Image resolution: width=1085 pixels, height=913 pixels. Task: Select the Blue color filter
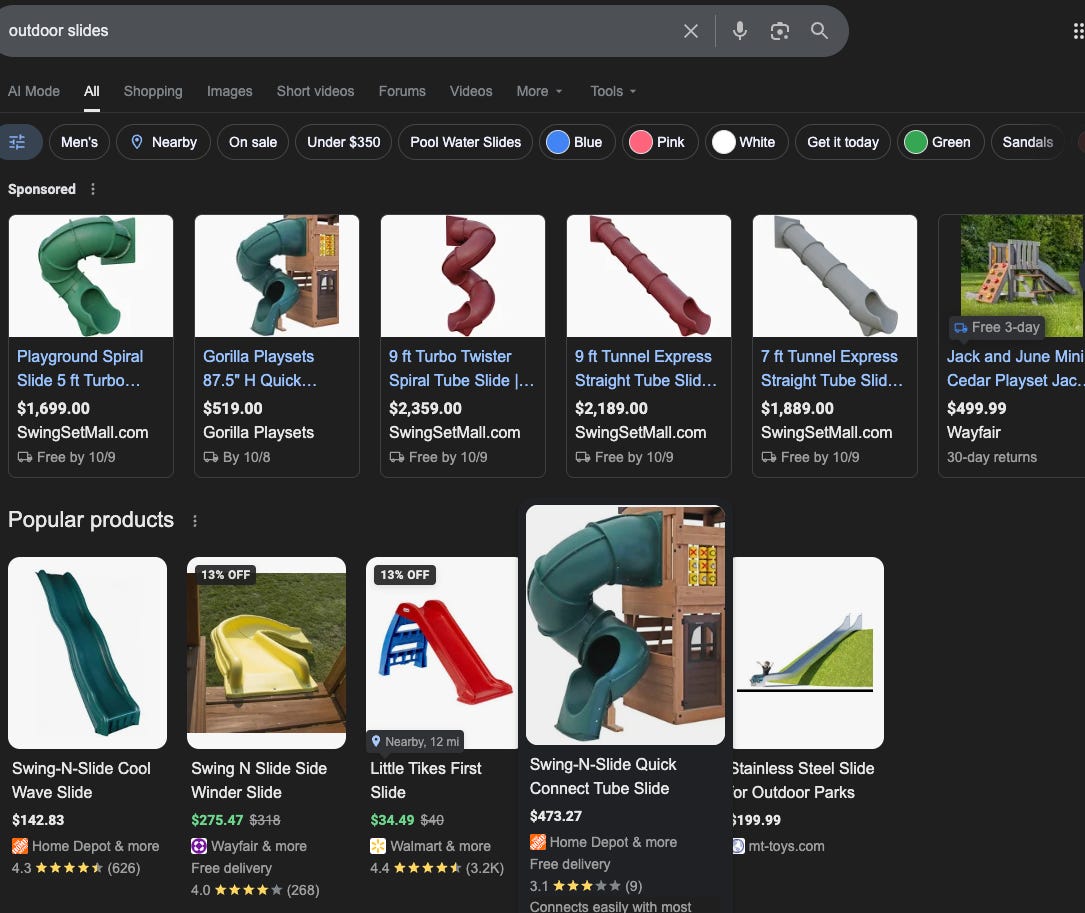tap(577, 142)
